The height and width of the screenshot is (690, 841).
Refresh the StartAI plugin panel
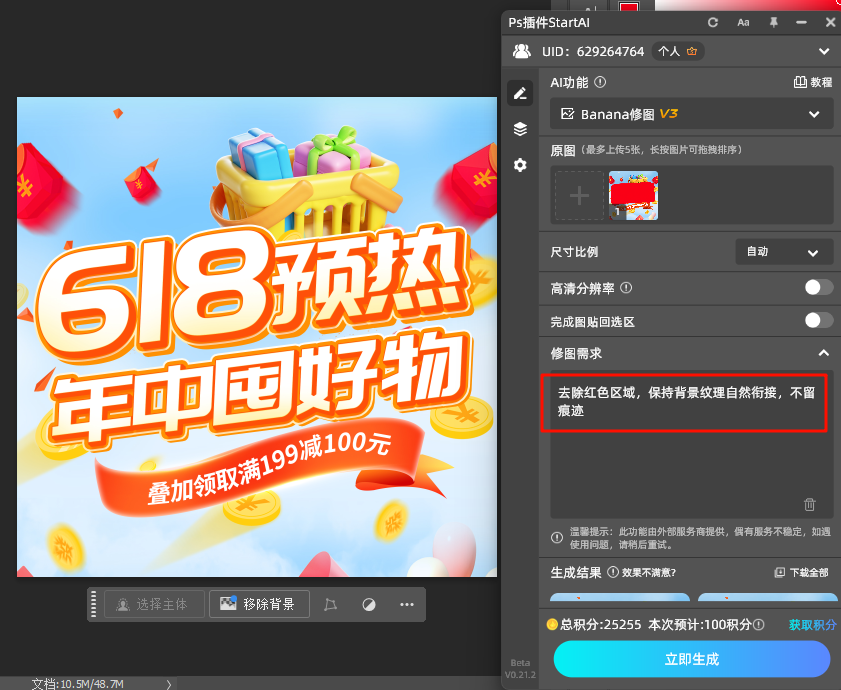[x=714, y=21]
